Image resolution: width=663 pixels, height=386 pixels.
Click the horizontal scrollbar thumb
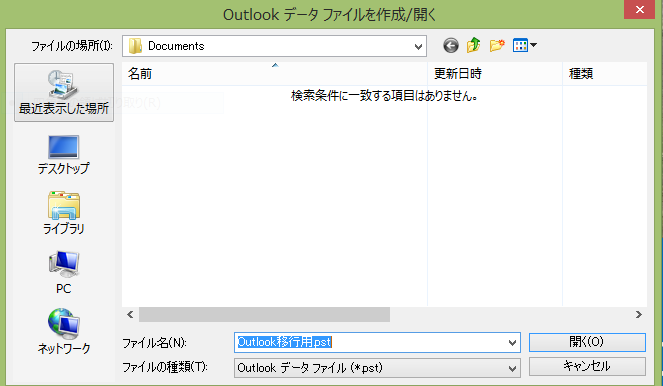tap(264, 315)
